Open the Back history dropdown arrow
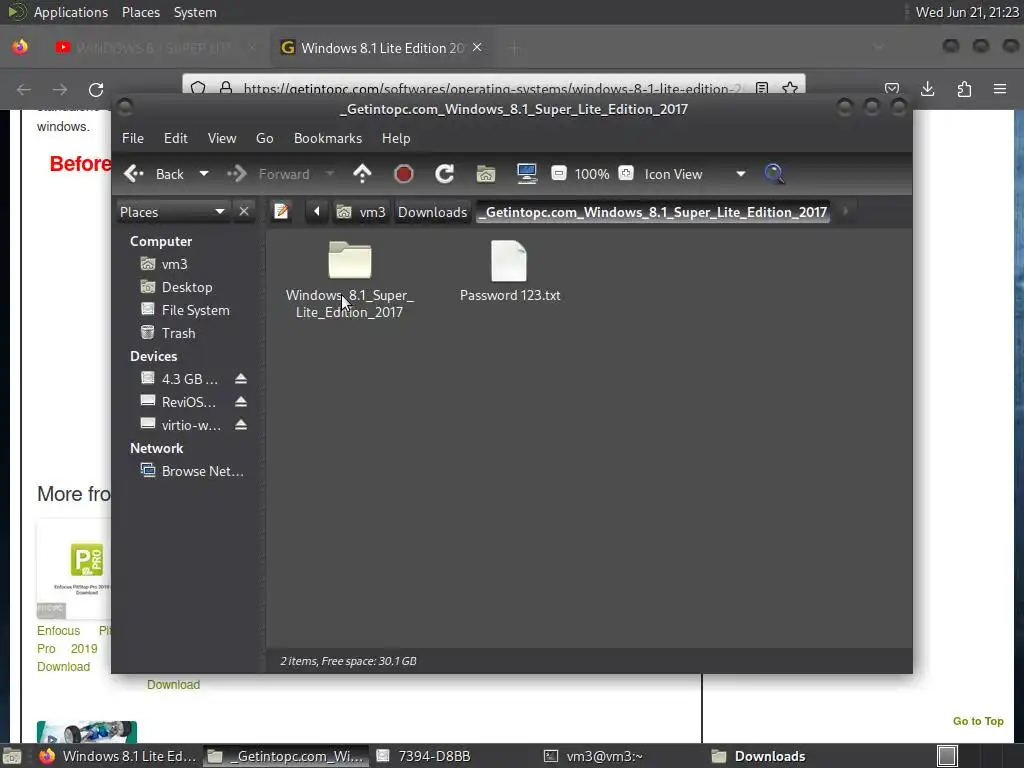Image resolution: width=1024 pixels, height=768 pixels. pos(204,174)
